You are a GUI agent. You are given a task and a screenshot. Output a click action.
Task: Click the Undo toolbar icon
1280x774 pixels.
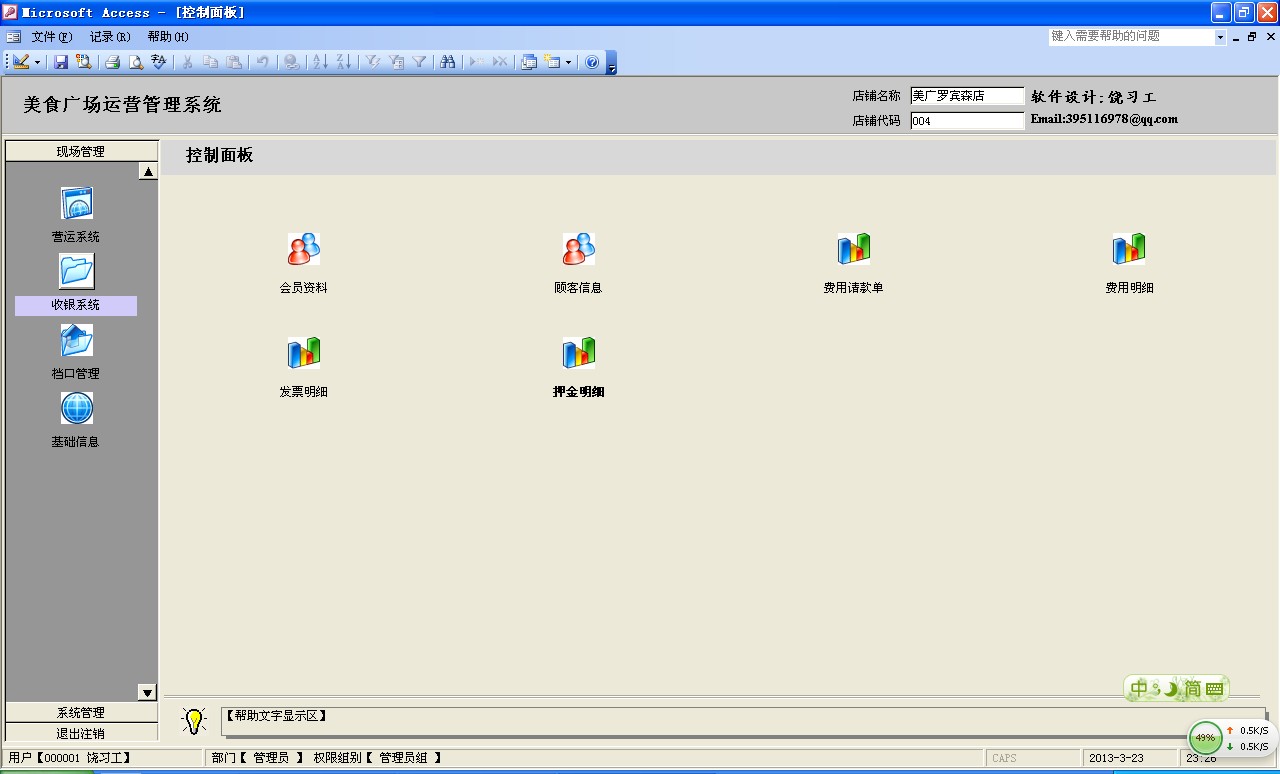(x=262, y=62)
